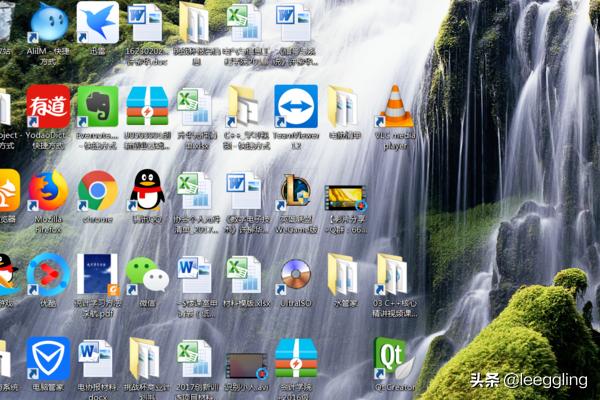Launch Youku (优酷) shortcut

pos(48,275)
